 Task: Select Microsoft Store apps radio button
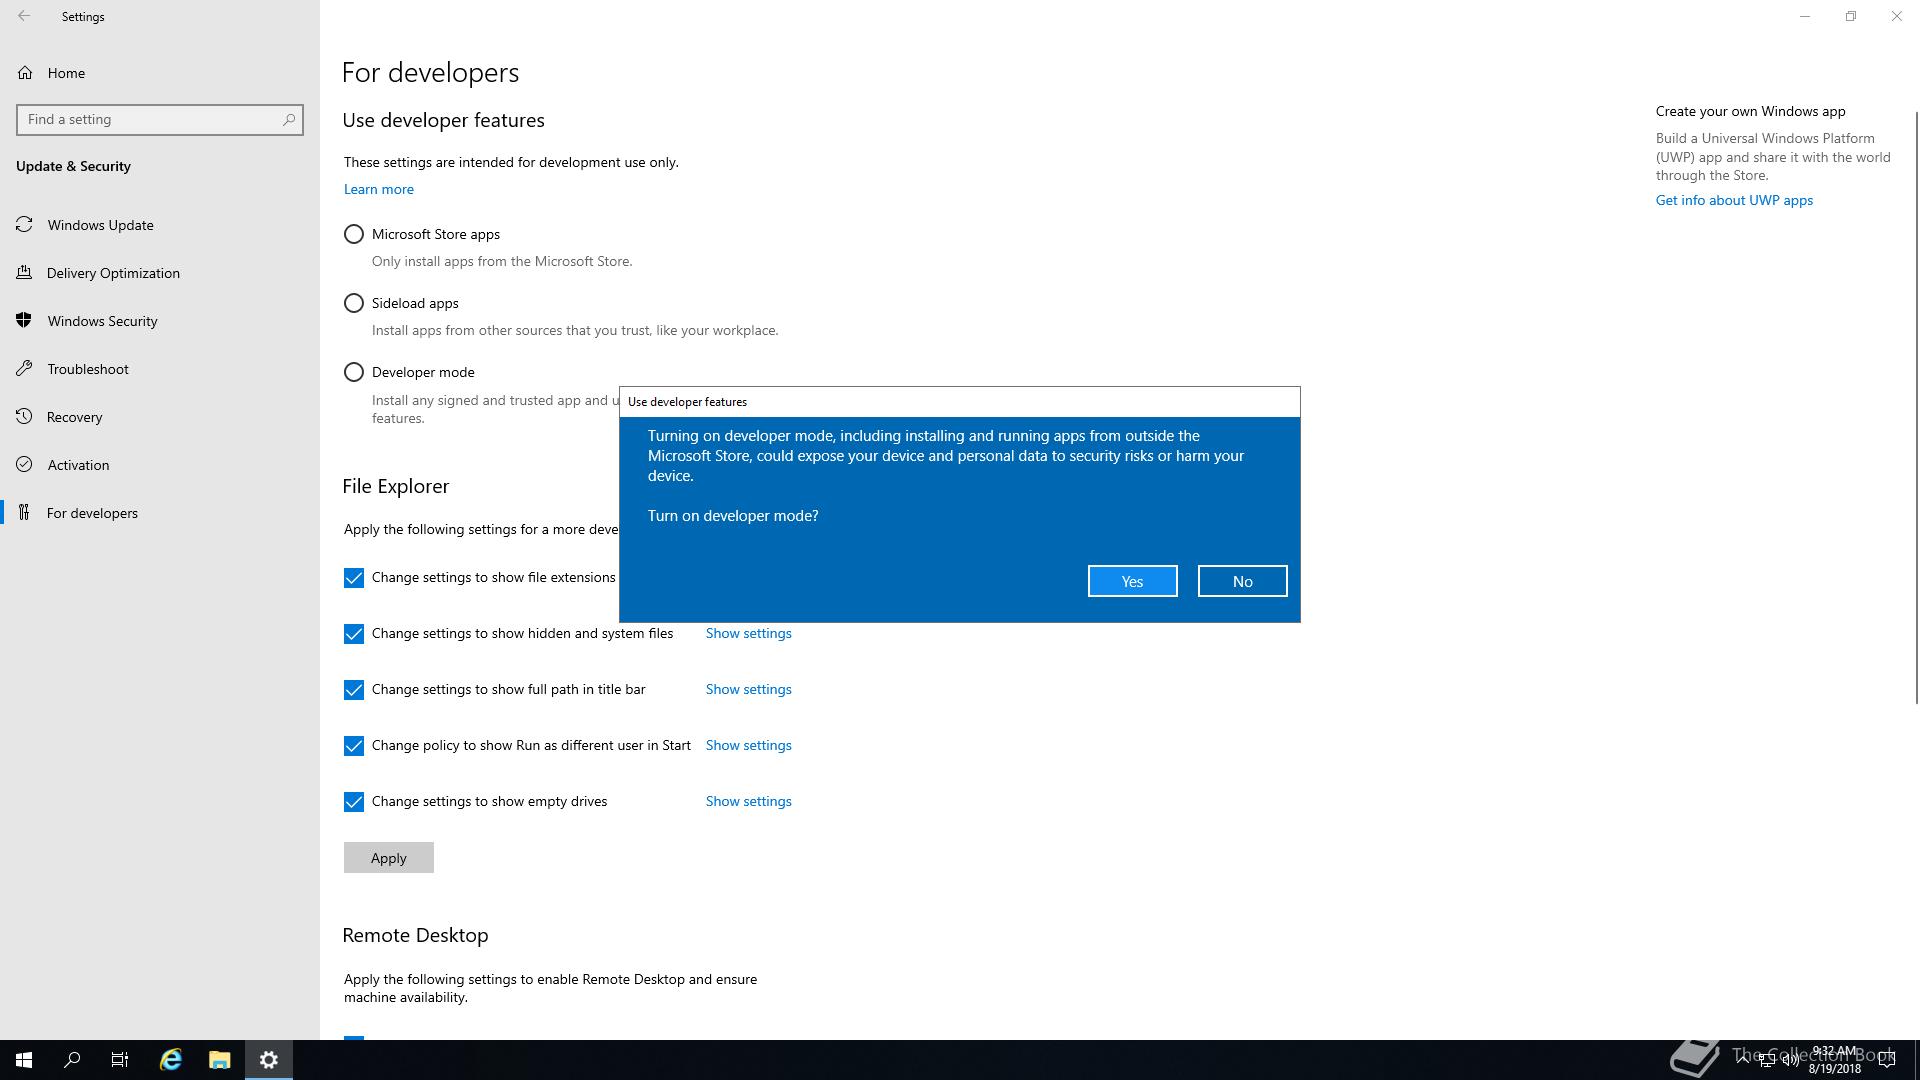pos(354,234)
